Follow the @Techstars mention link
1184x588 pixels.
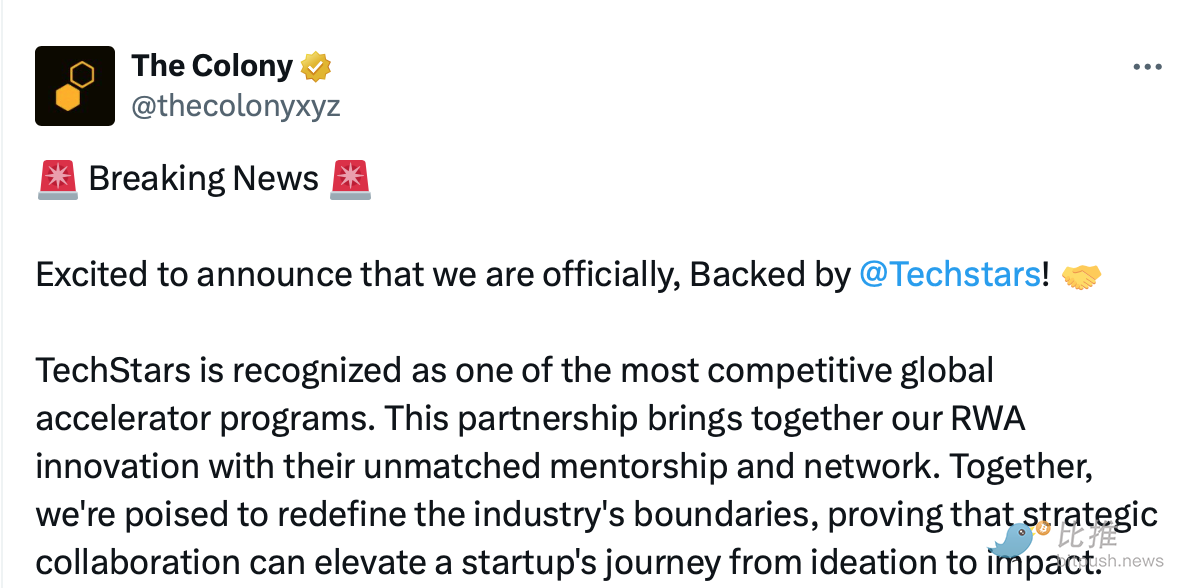[x=950, y=275]
